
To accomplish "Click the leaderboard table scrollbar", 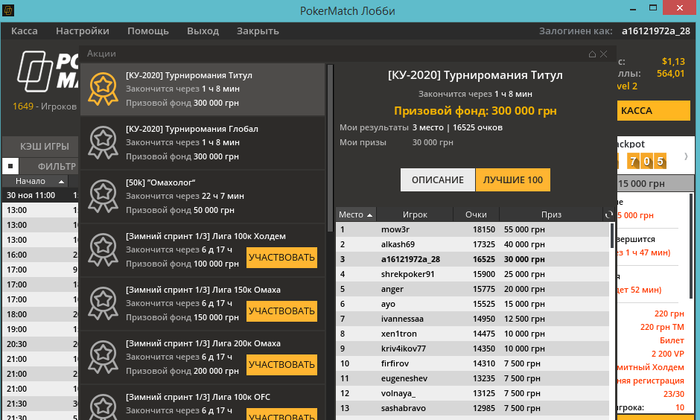I will [611, 236].
